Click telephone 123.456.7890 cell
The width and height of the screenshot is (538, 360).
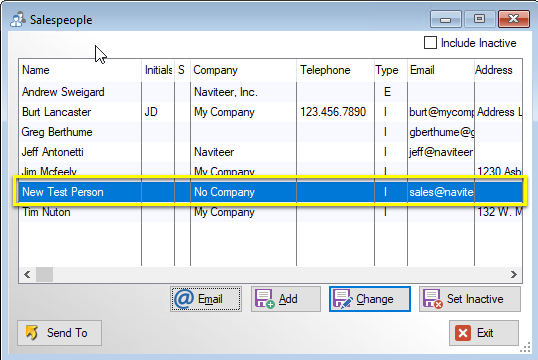tap(336, 112)
